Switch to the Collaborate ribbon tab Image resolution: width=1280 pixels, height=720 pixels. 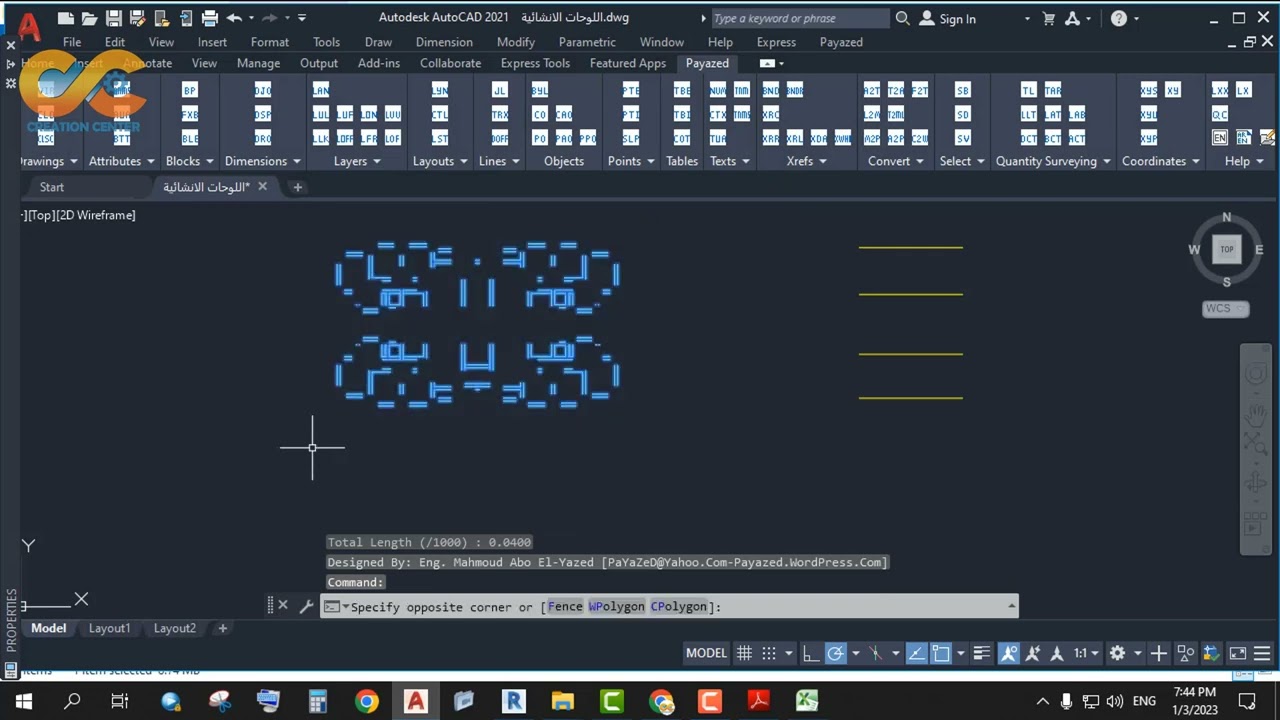pos(450,63)
